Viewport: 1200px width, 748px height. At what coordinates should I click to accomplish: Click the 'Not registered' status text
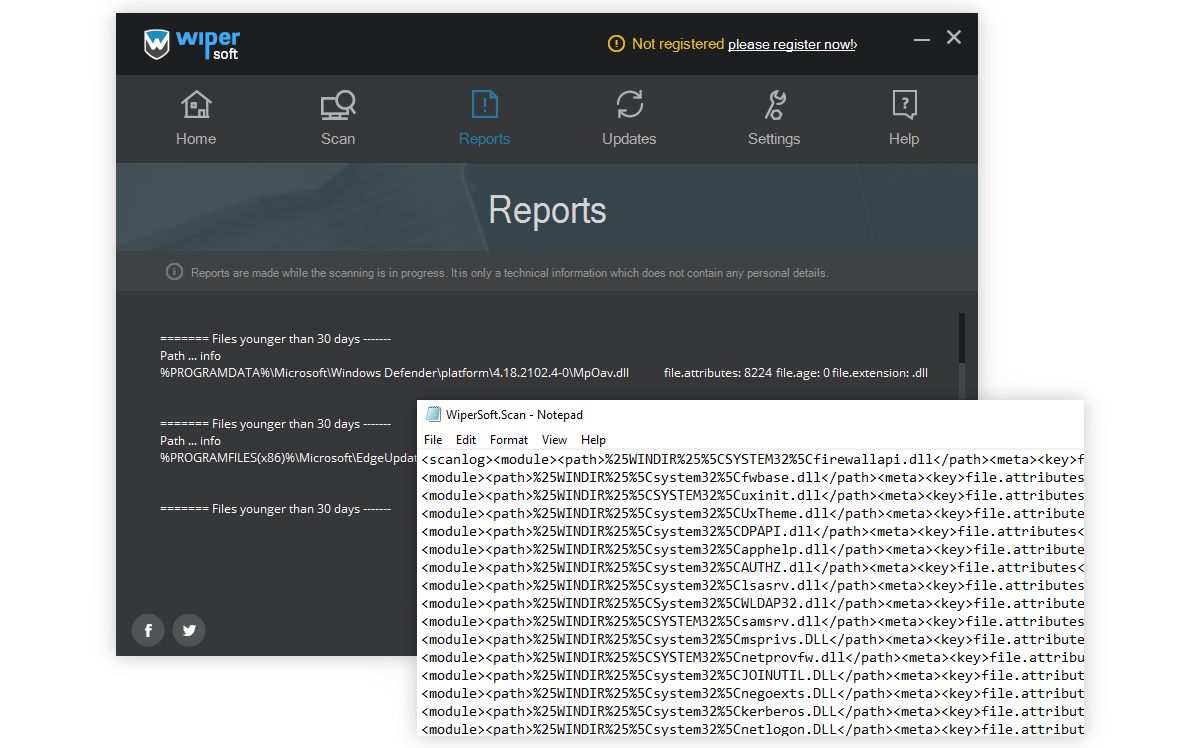pyautogui.click(x=678, y=44)
